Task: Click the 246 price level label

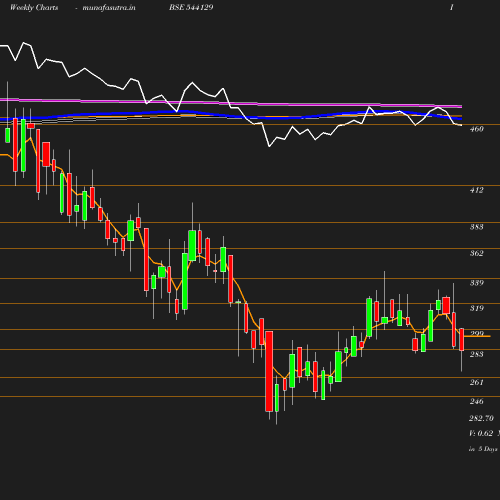Action: click(477, 401)
